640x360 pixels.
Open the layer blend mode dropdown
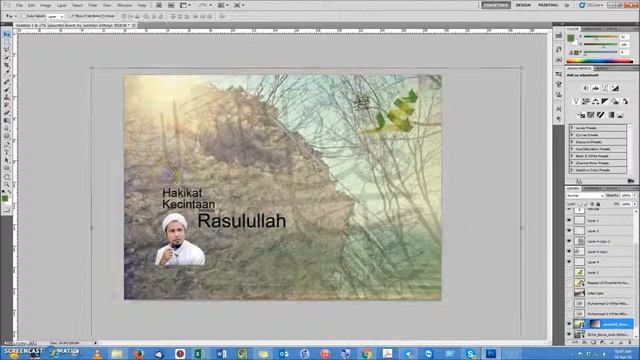585,196
